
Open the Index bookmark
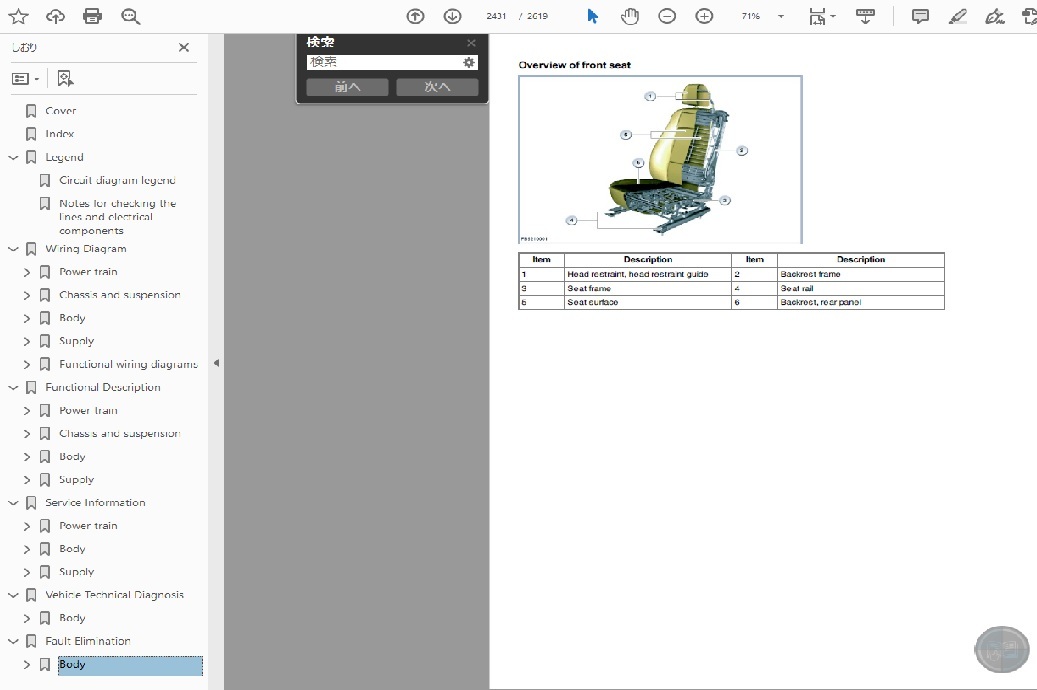pyautogui.click(x=60, y=134)
